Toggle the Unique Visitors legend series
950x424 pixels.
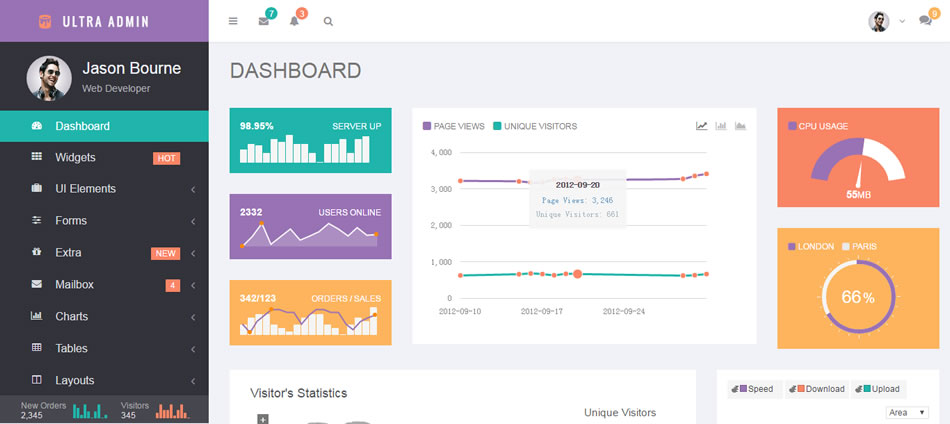click(535, 126)
